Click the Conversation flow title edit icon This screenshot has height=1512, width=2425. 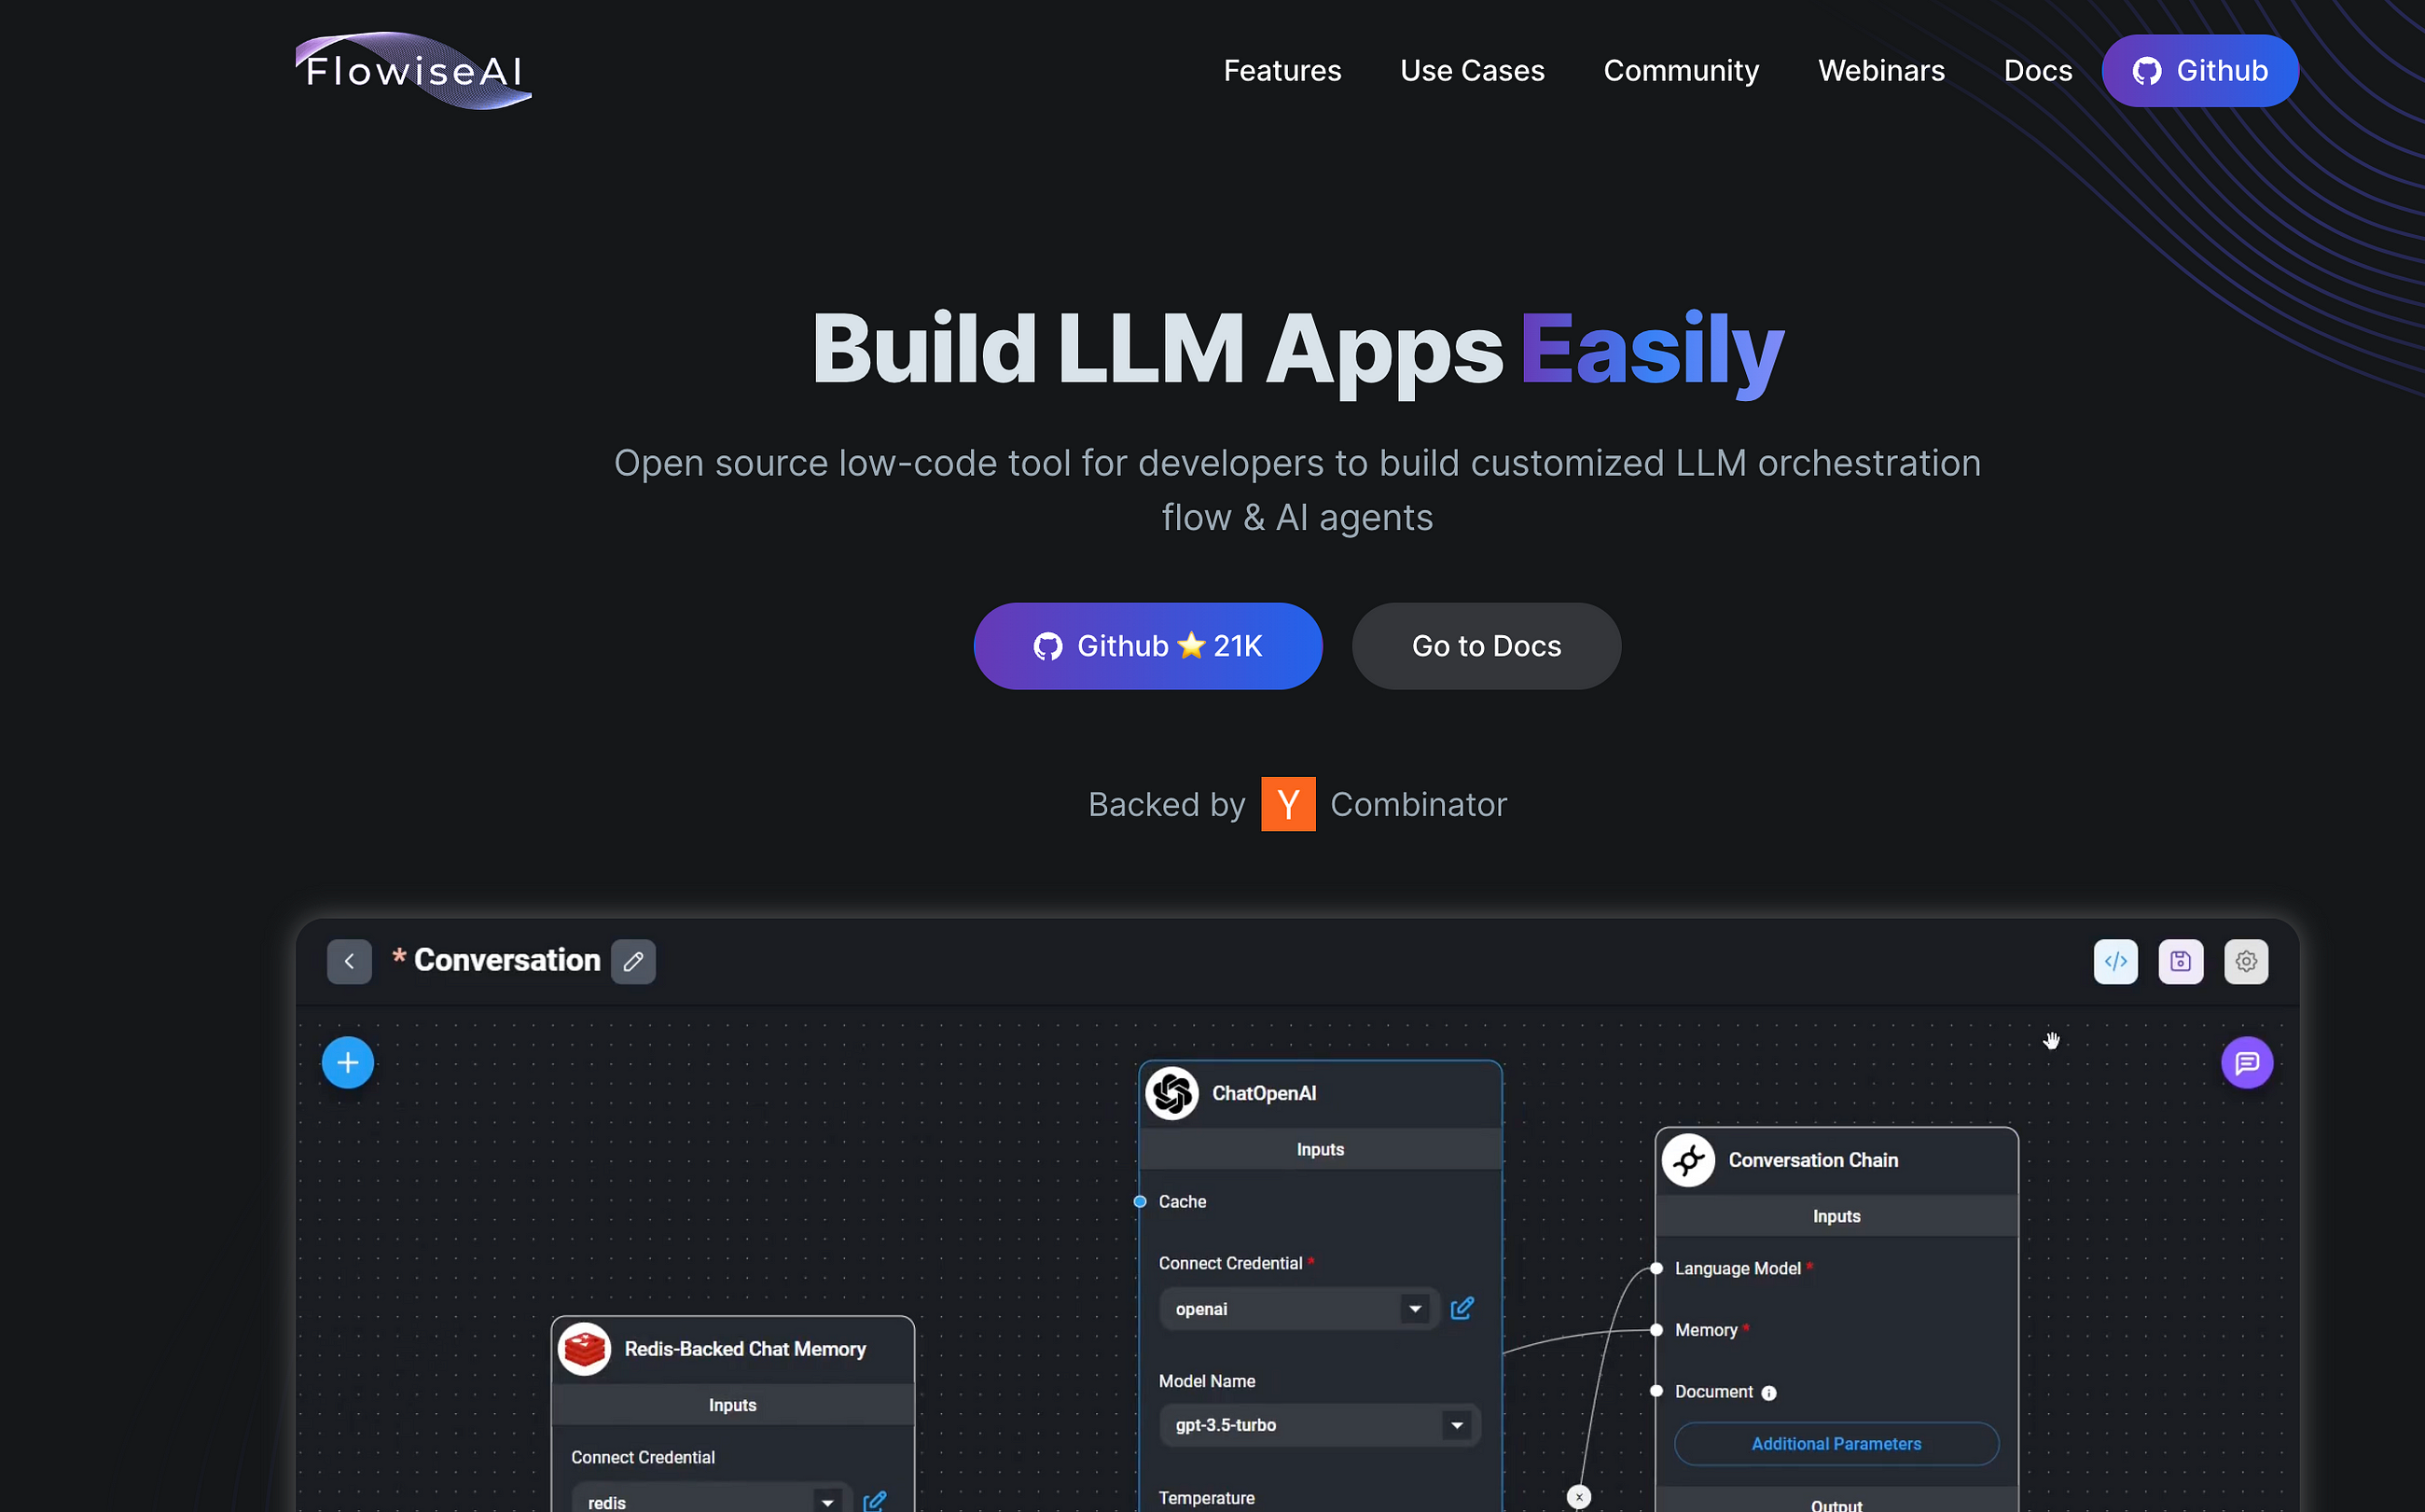(633, 960)
